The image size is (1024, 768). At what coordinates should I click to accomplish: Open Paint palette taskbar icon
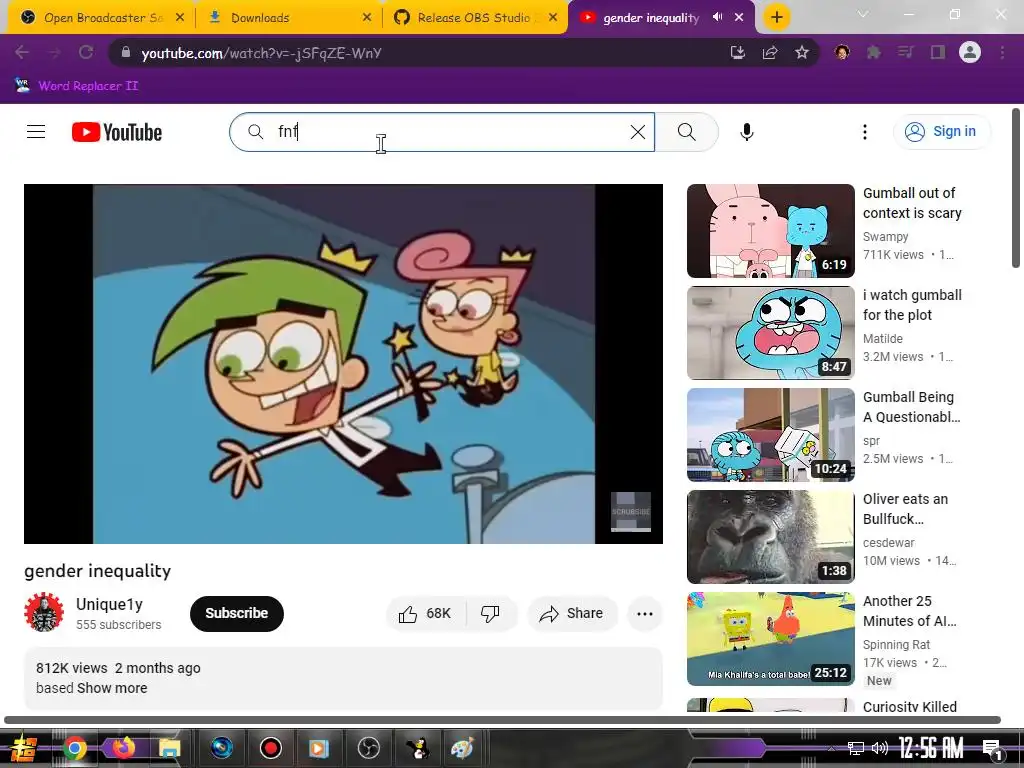point(462,748)
